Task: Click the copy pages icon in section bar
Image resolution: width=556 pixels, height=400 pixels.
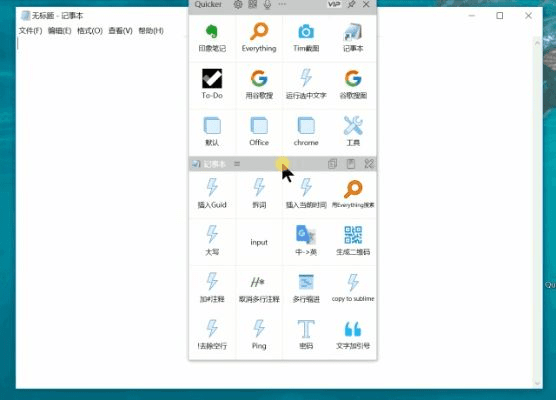Action: tap(332, 164)
